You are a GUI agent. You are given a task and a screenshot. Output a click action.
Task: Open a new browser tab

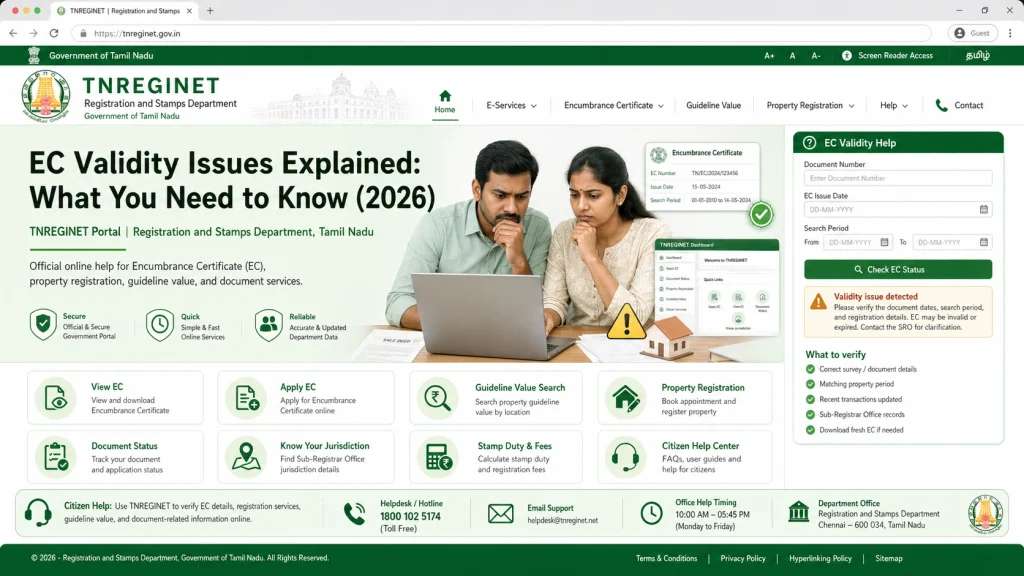tap(210, 10)
